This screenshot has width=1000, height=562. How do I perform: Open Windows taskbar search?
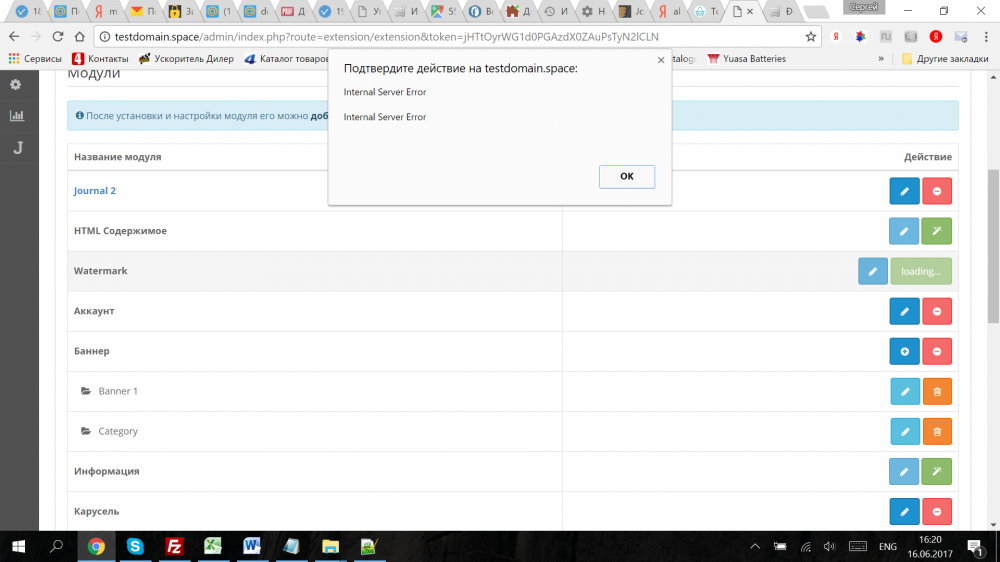coord(57,547)
